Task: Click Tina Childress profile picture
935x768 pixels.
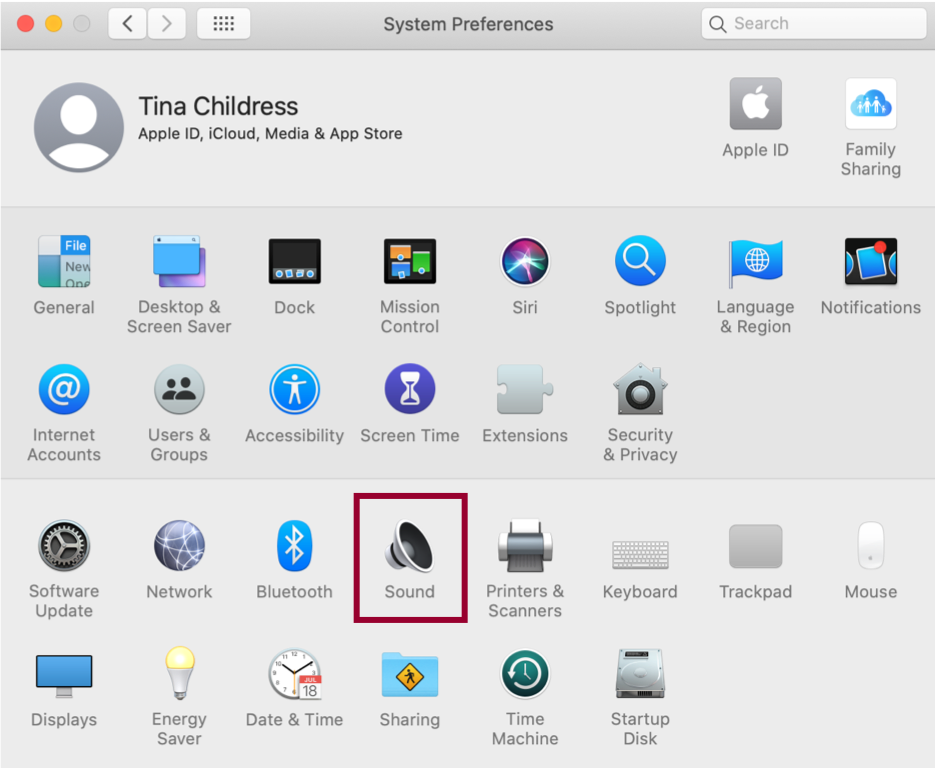Action: [x=79, y=127]
